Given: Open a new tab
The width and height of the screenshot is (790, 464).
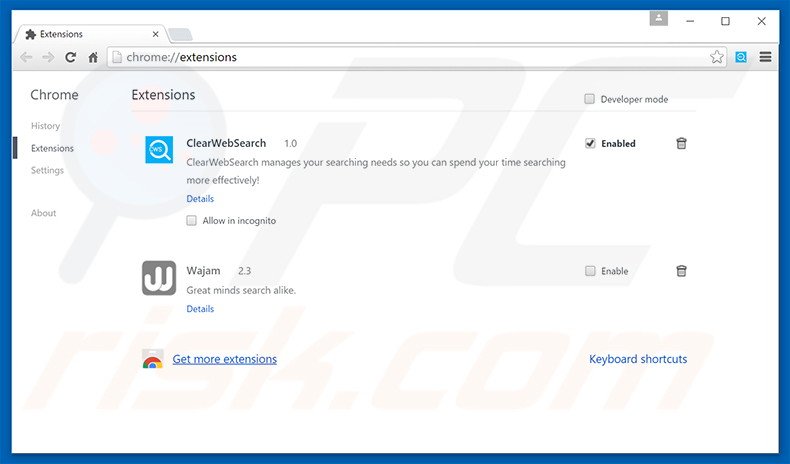Looking at the screenshot, I should (x=180, y=35).
